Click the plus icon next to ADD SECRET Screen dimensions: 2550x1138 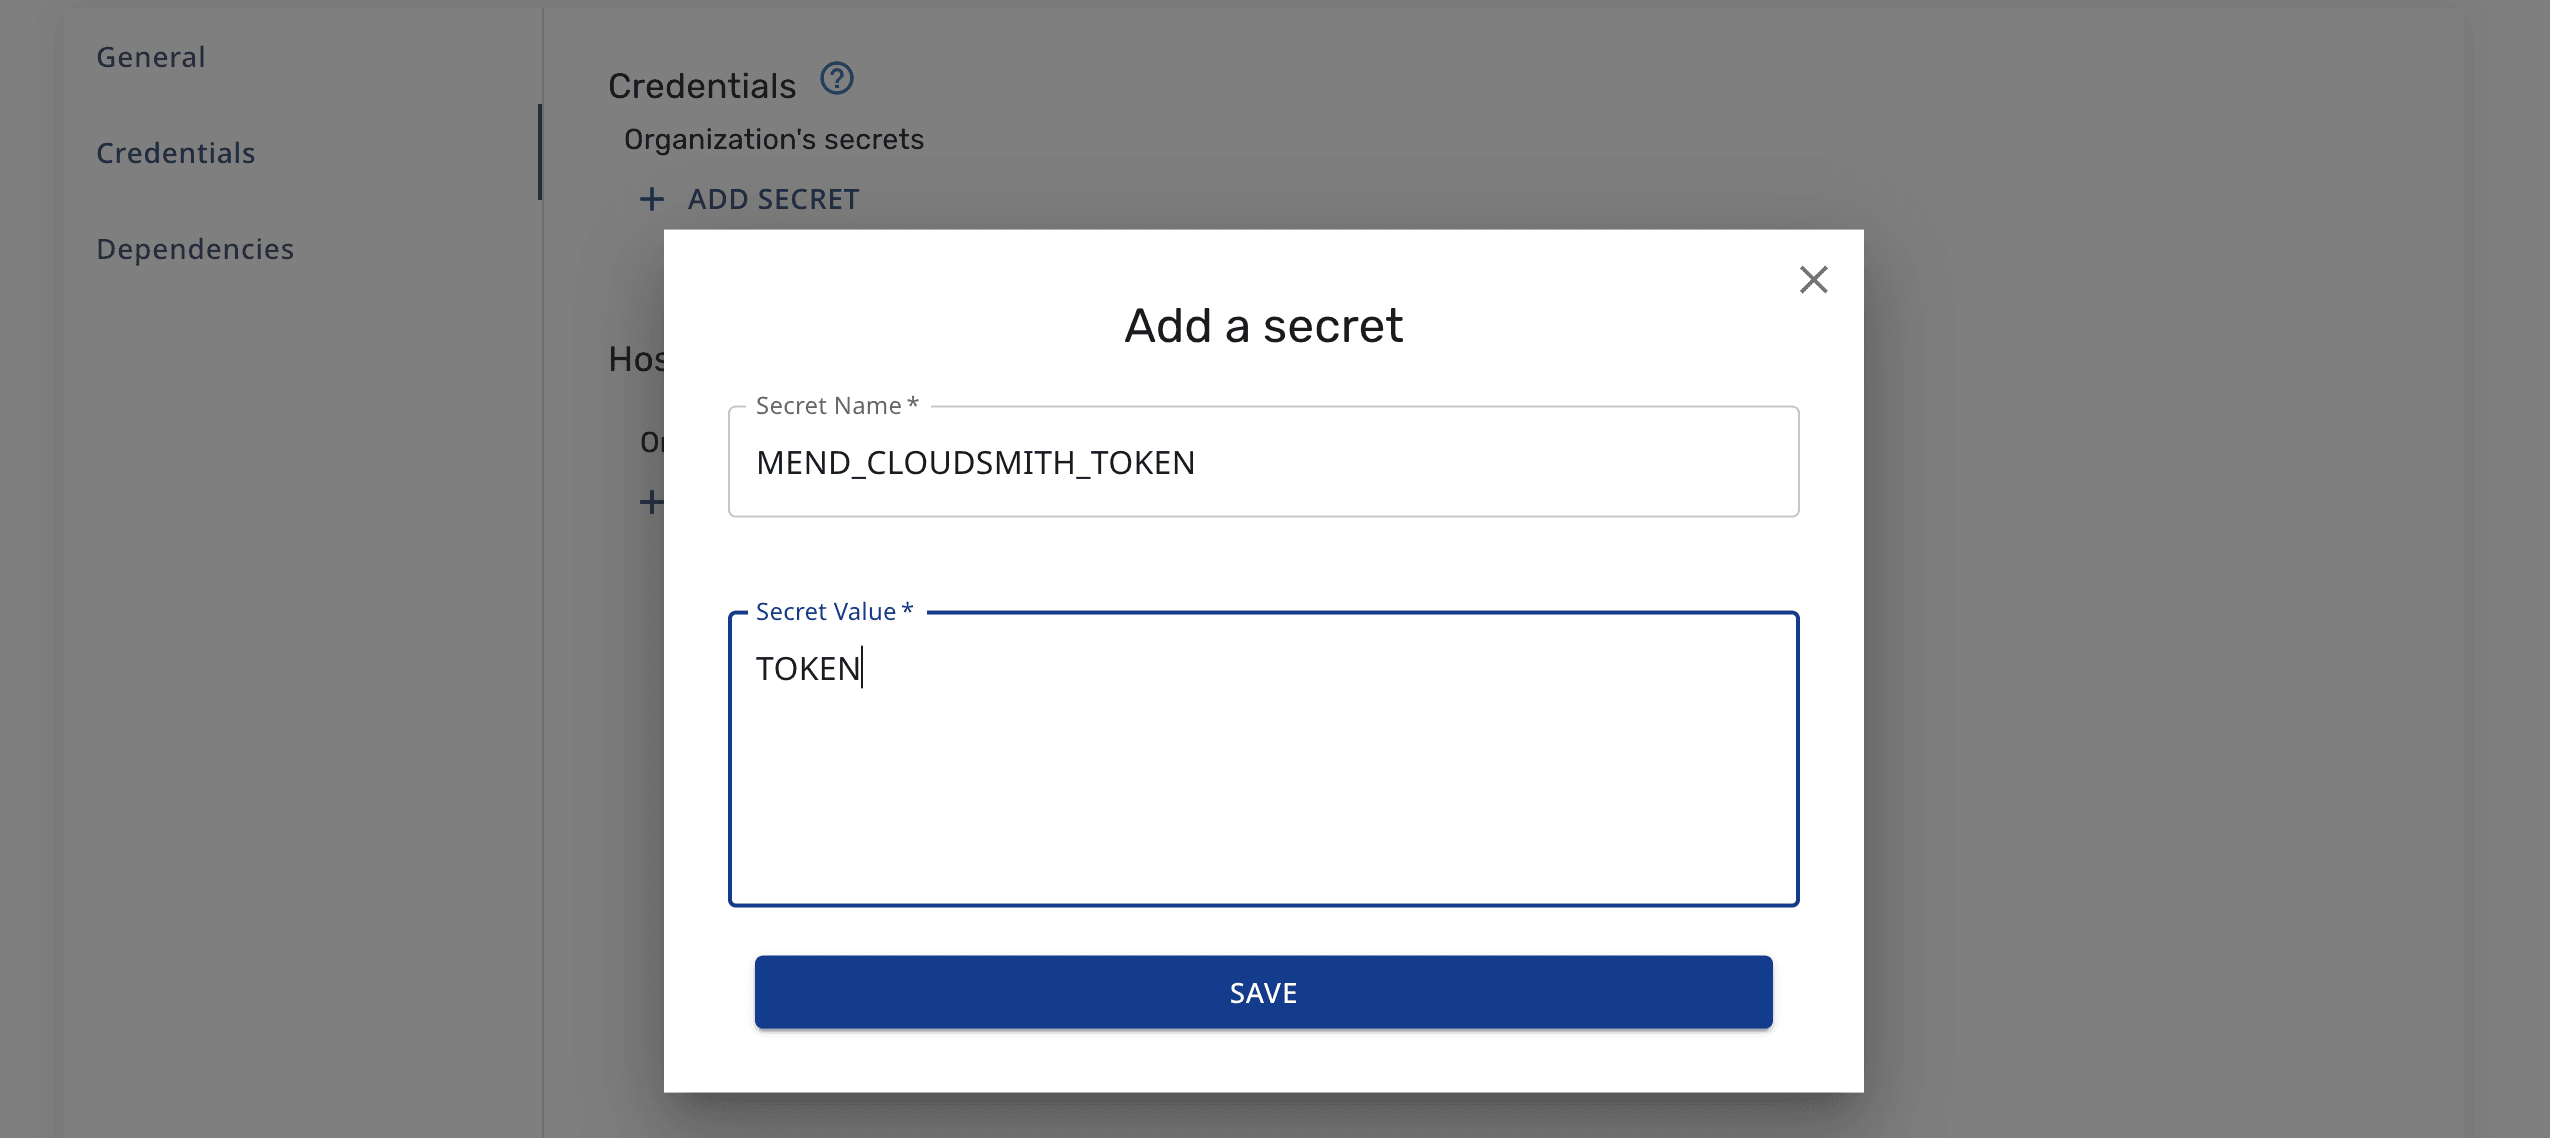pos(652,200)
